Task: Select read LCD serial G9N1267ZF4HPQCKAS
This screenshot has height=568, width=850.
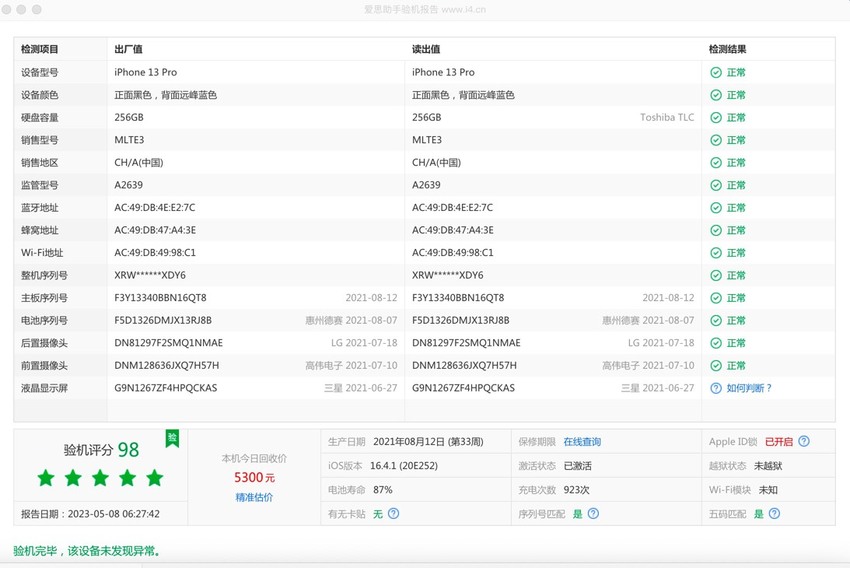Action: point(463,388)
